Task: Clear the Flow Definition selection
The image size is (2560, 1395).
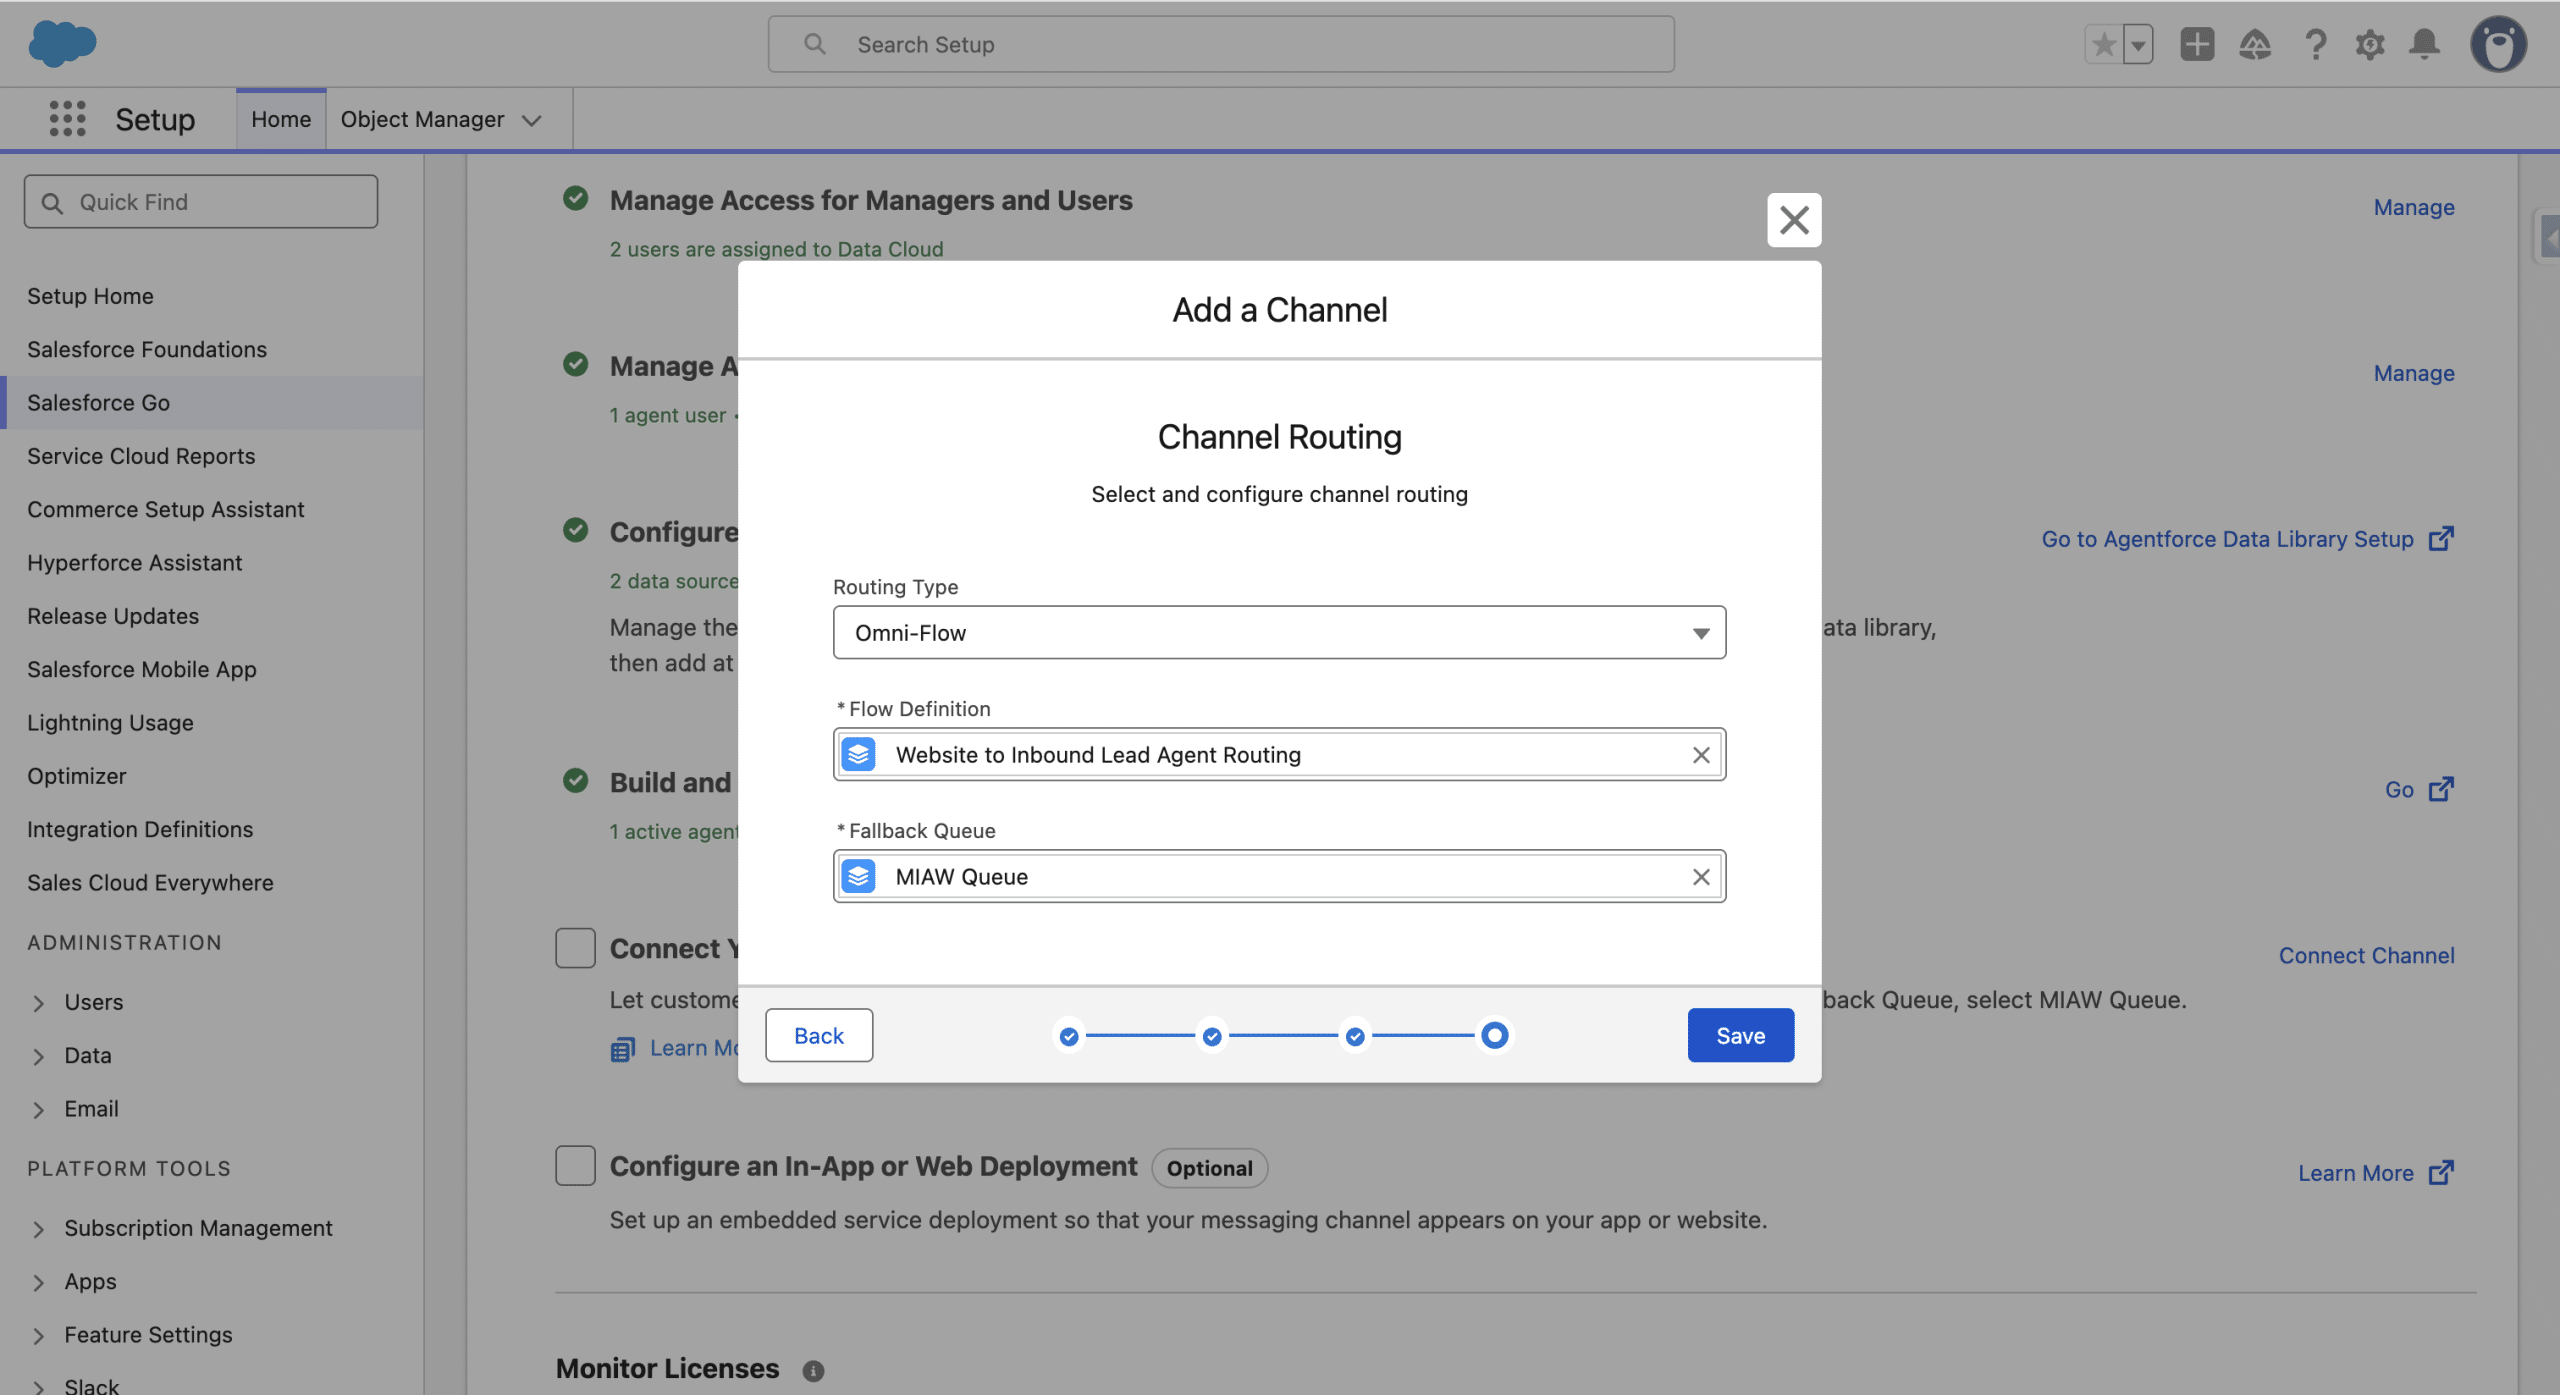Action: [1700, 755]
